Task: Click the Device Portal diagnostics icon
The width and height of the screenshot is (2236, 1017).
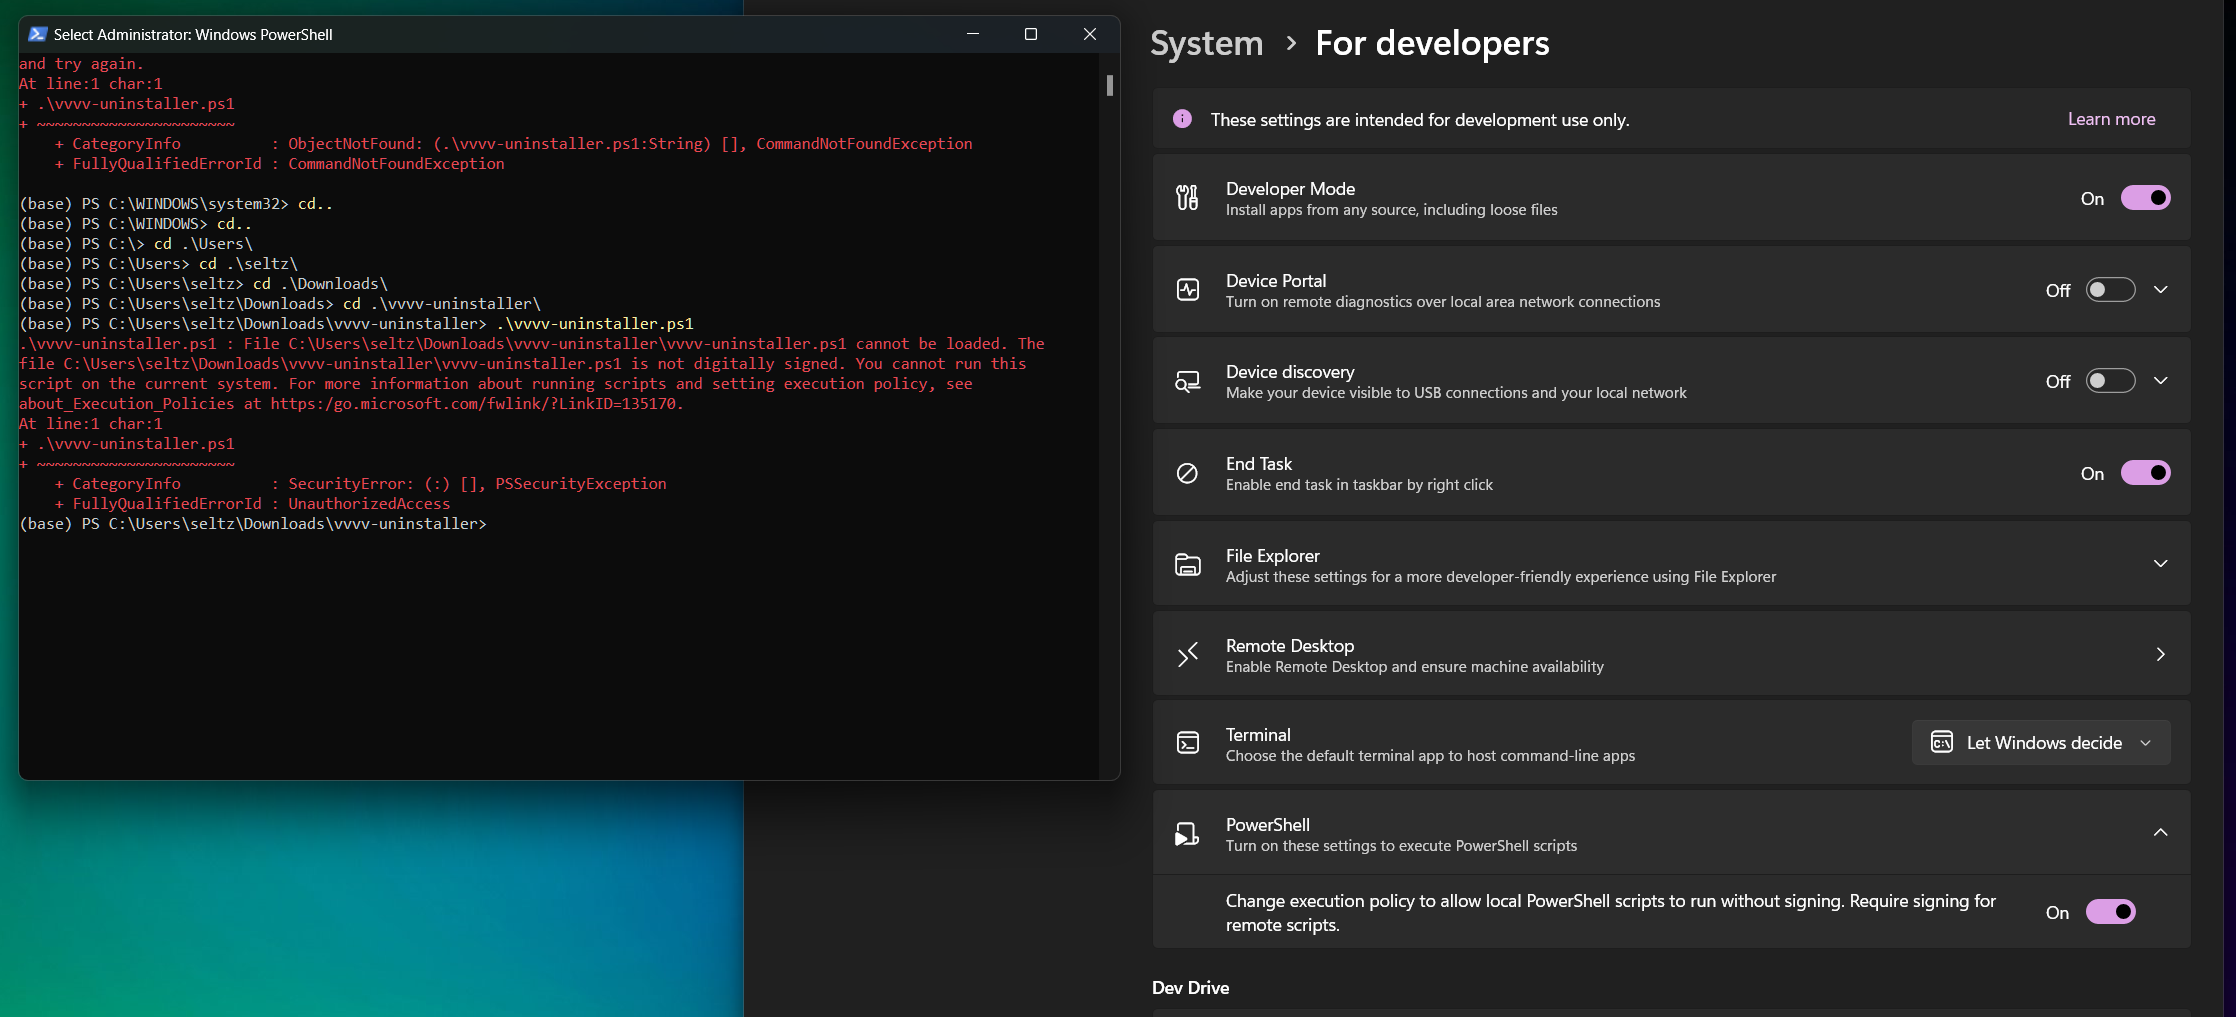Action: point(1187,290)
